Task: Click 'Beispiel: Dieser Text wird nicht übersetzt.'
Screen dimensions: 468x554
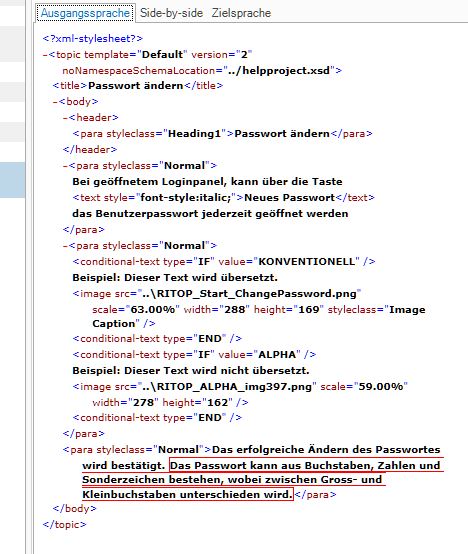Action: point(191,371)
